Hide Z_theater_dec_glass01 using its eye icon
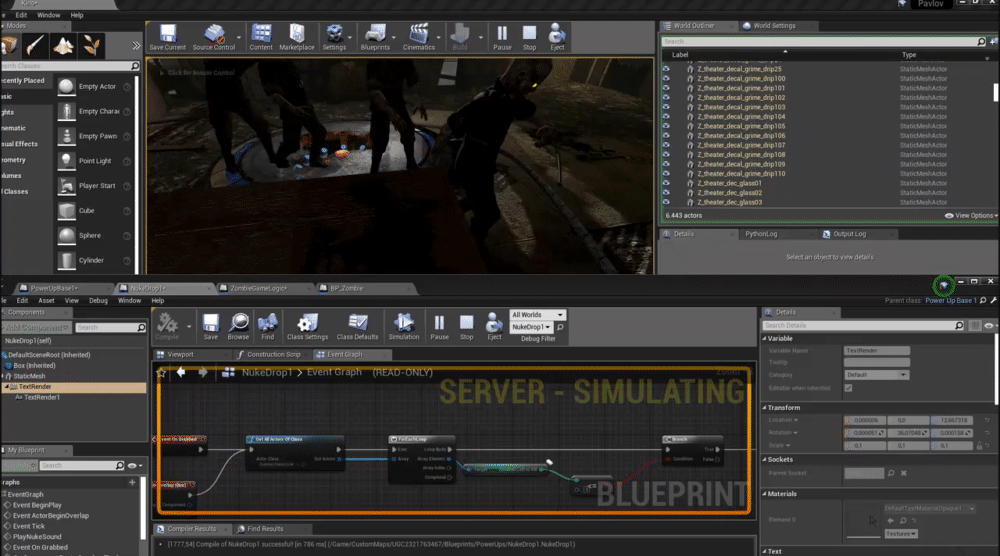Viewport: 1000px width, 556px height. (x=667, y=183)
